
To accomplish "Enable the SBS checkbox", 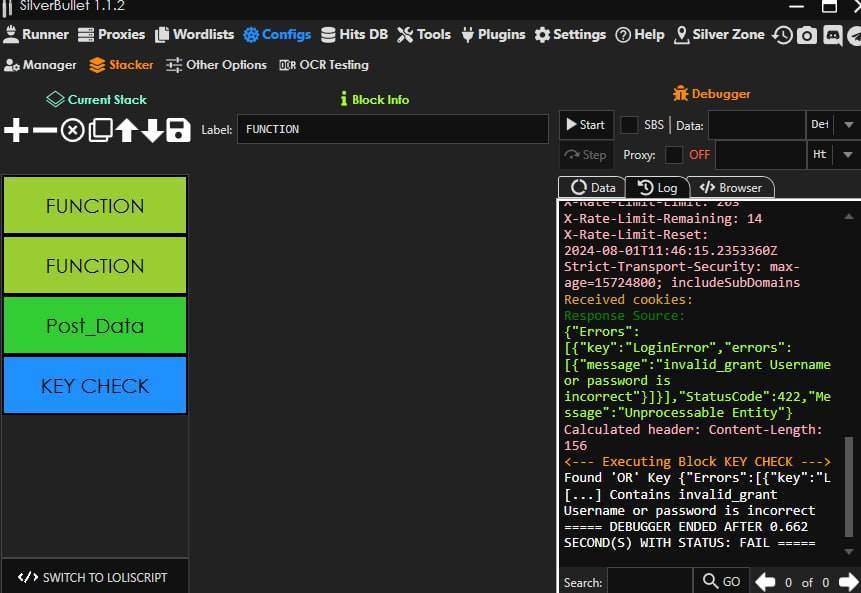I will pyautogui.click(x=629, y=125).
